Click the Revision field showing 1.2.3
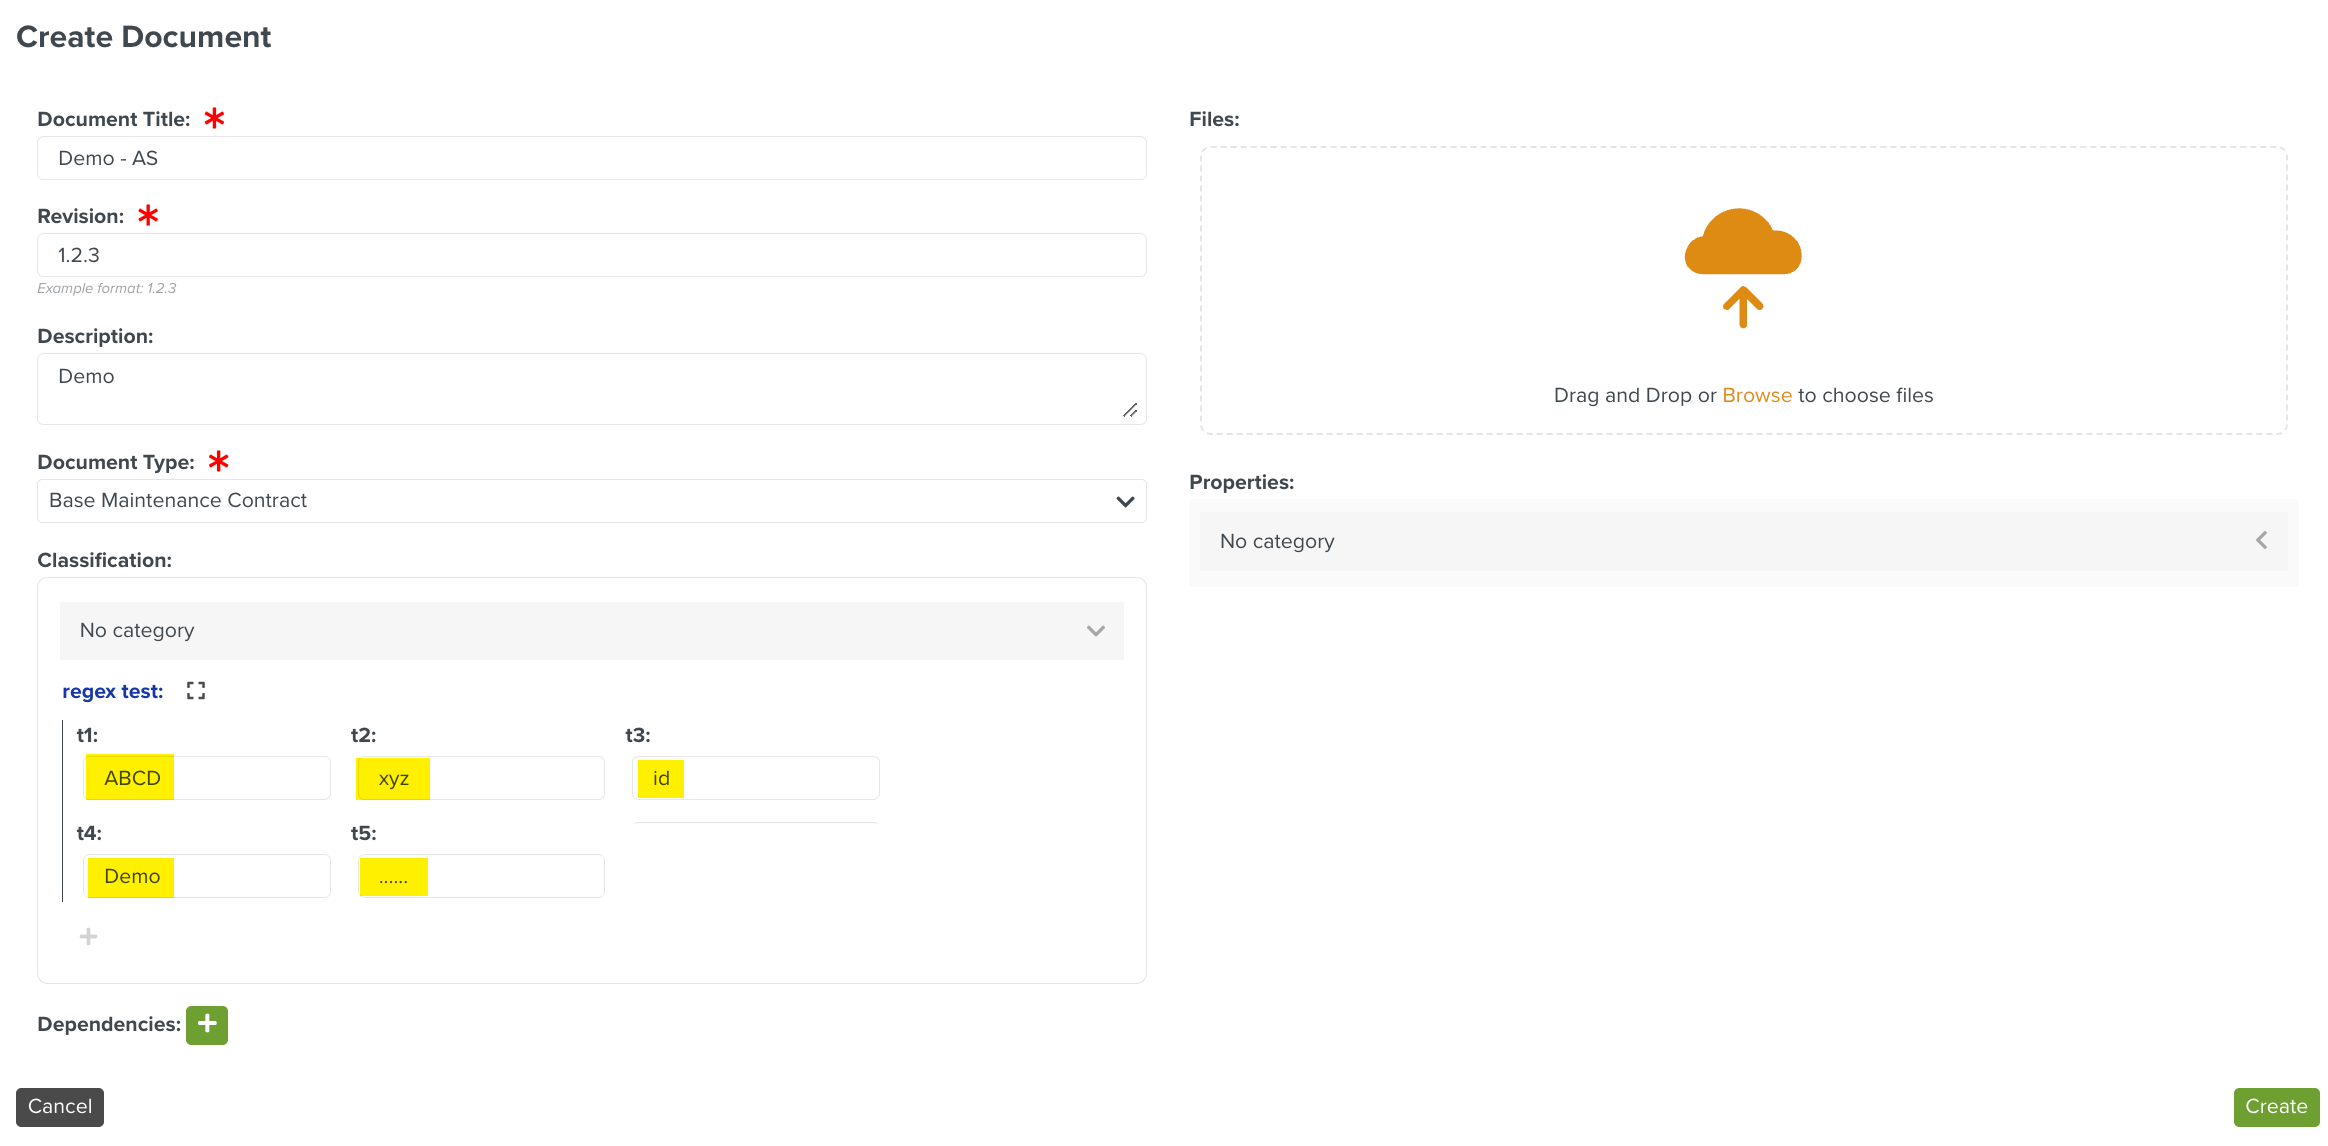 tap(590, 254)
